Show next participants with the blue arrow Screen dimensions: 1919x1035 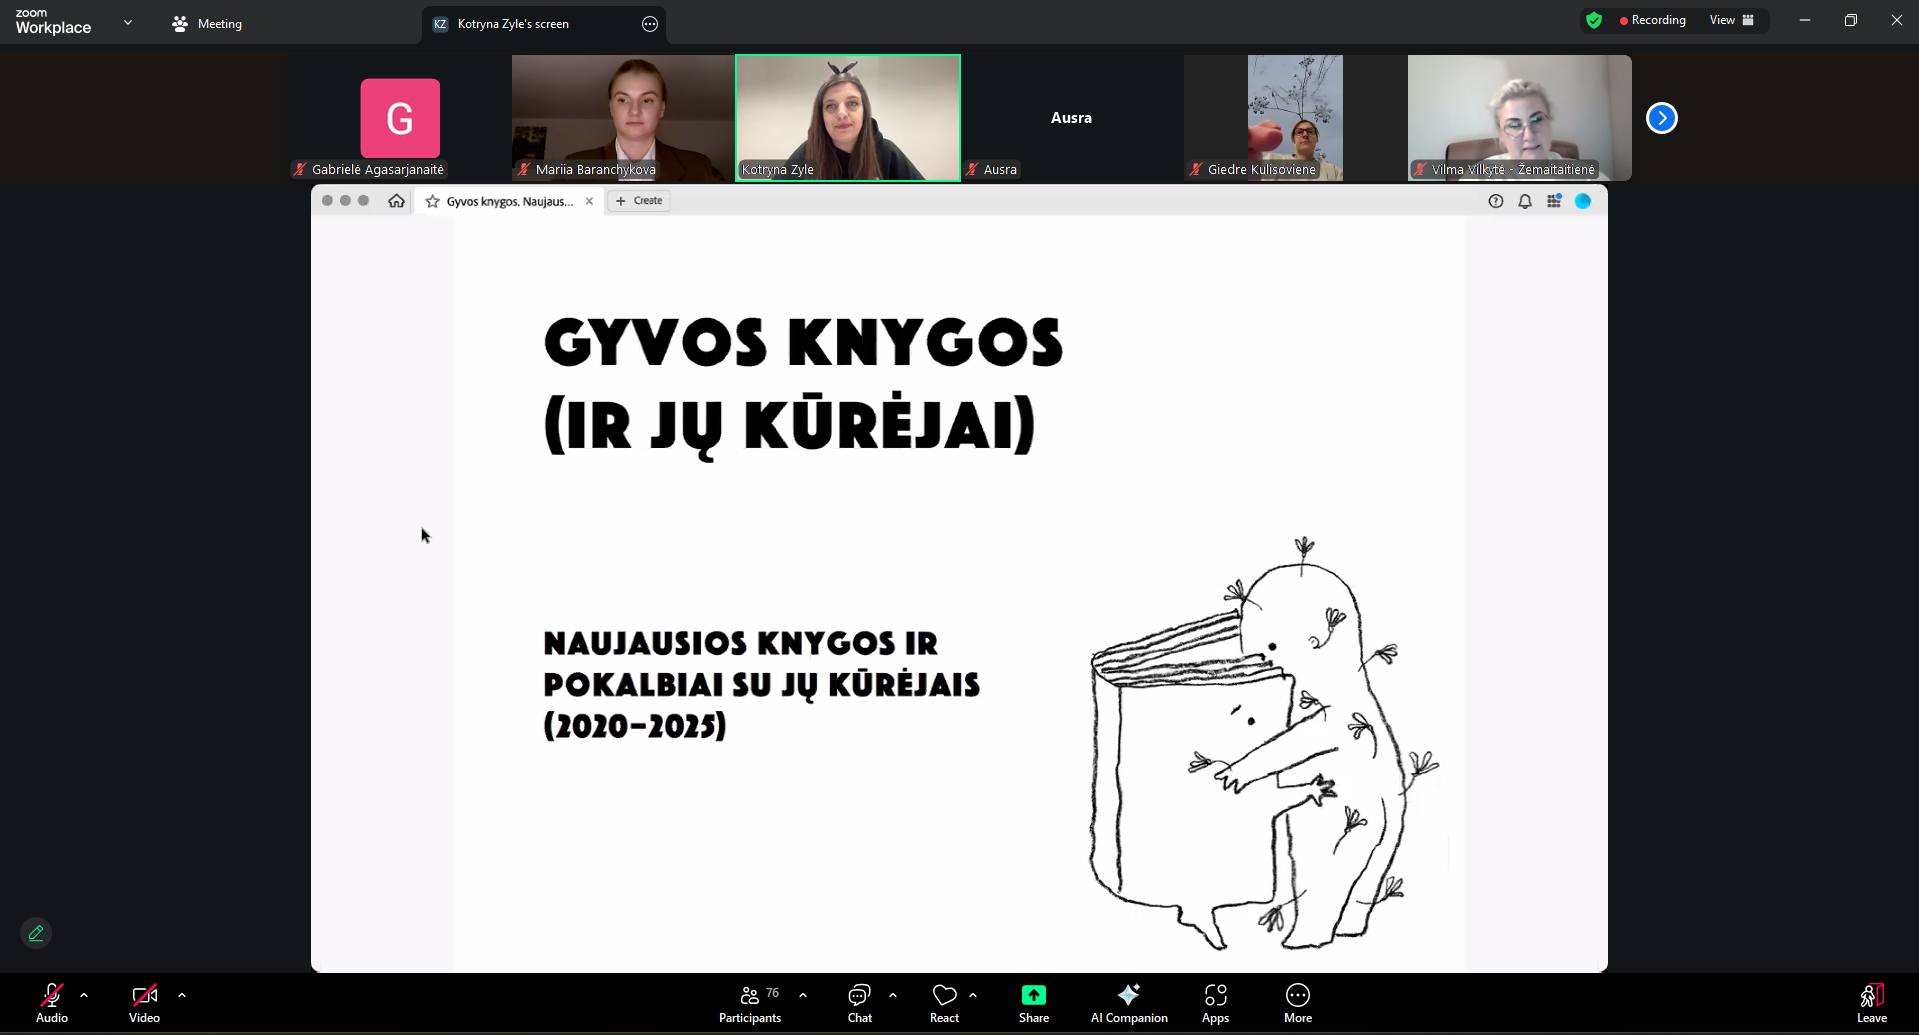1661,118
